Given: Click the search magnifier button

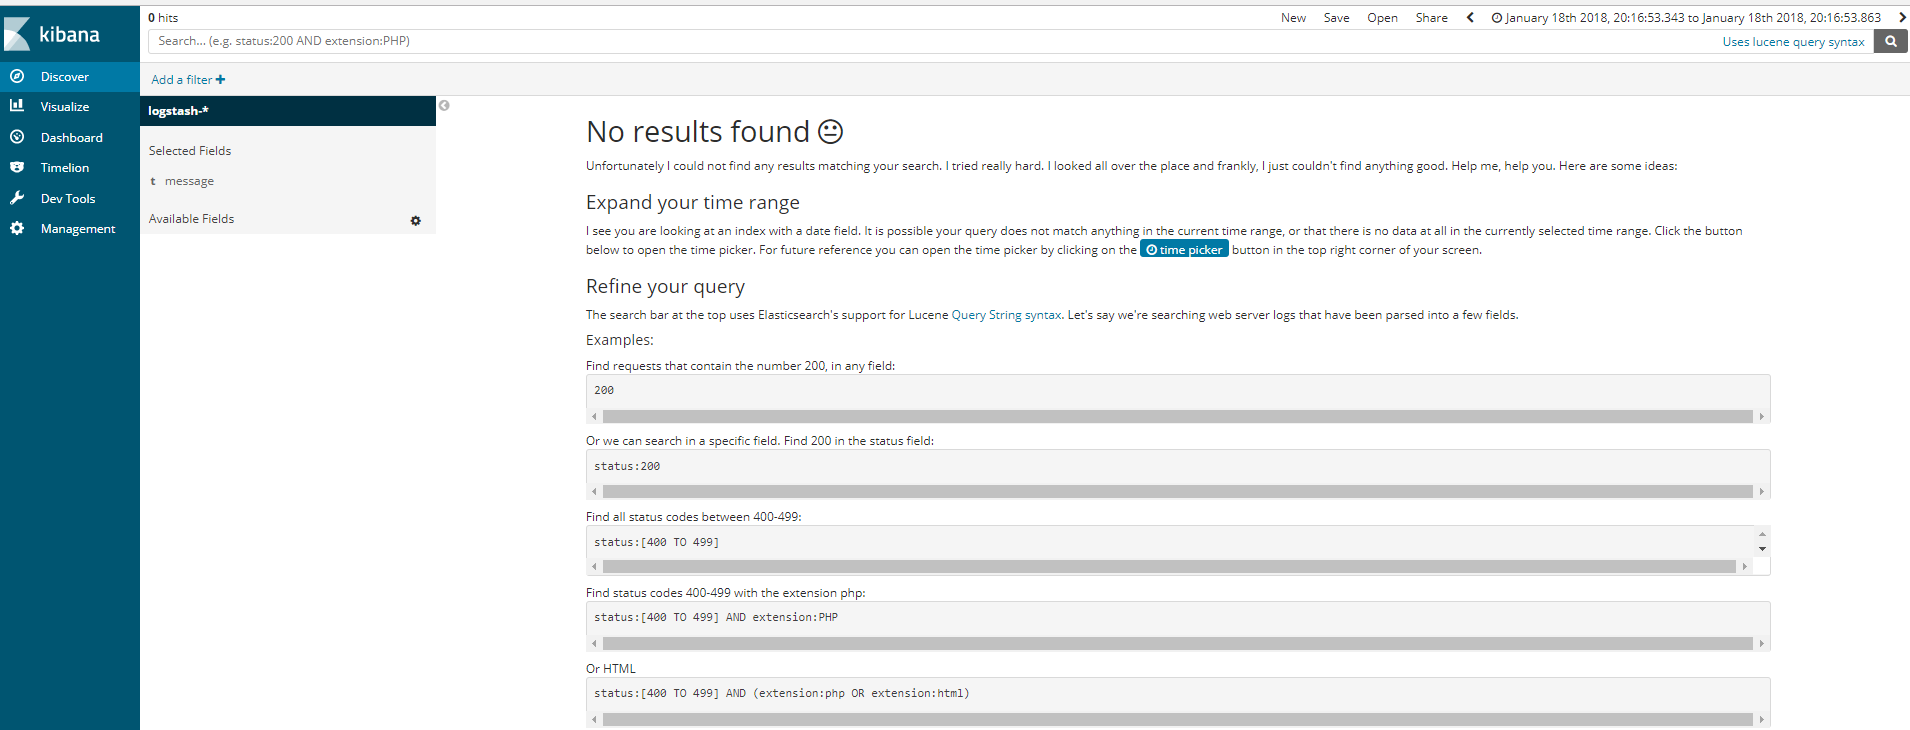Looking at the screenshot, I should pos(1891,41).
